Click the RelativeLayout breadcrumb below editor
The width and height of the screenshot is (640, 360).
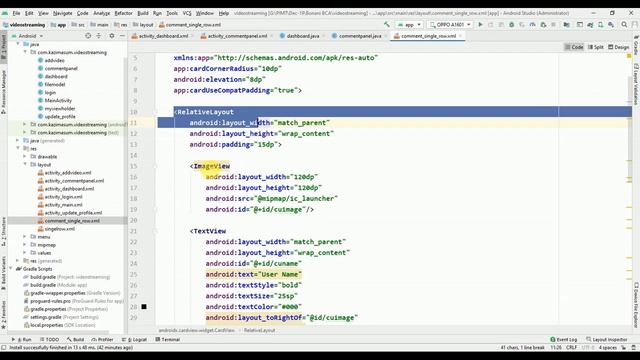260,330
